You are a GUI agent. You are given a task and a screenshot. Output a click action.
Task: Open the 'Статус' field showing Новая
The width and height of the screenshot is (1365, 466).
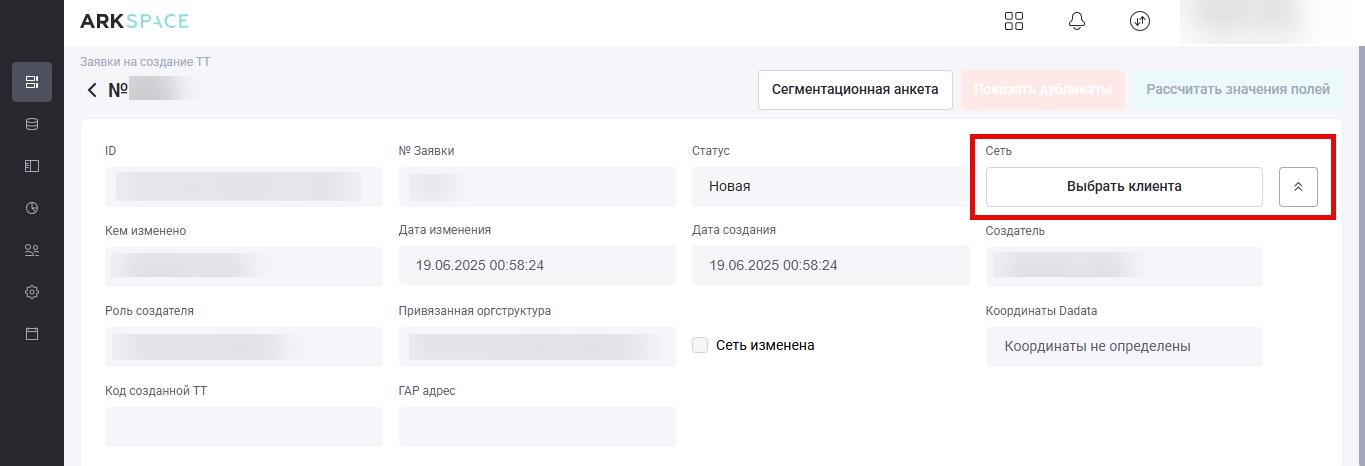tap(830, 186)
